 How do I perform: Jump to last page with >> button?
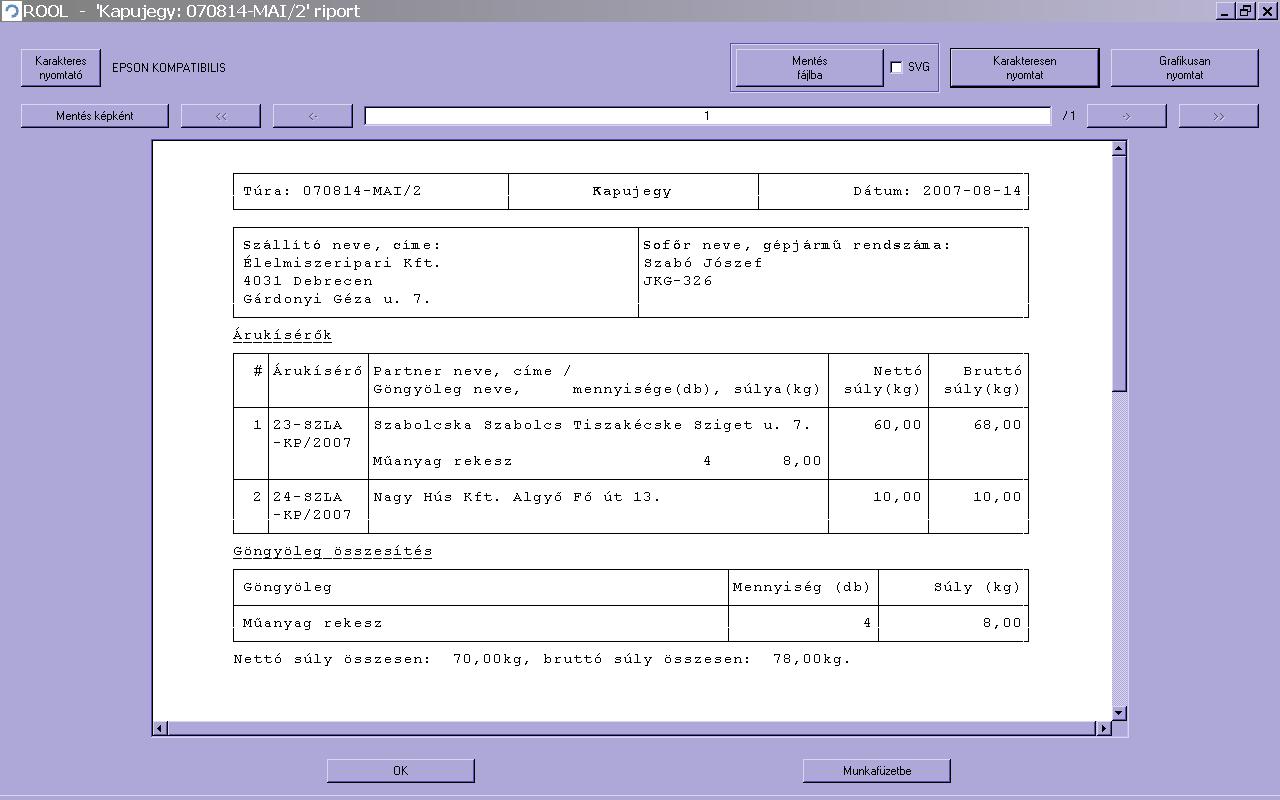[x=1218, y=116]
